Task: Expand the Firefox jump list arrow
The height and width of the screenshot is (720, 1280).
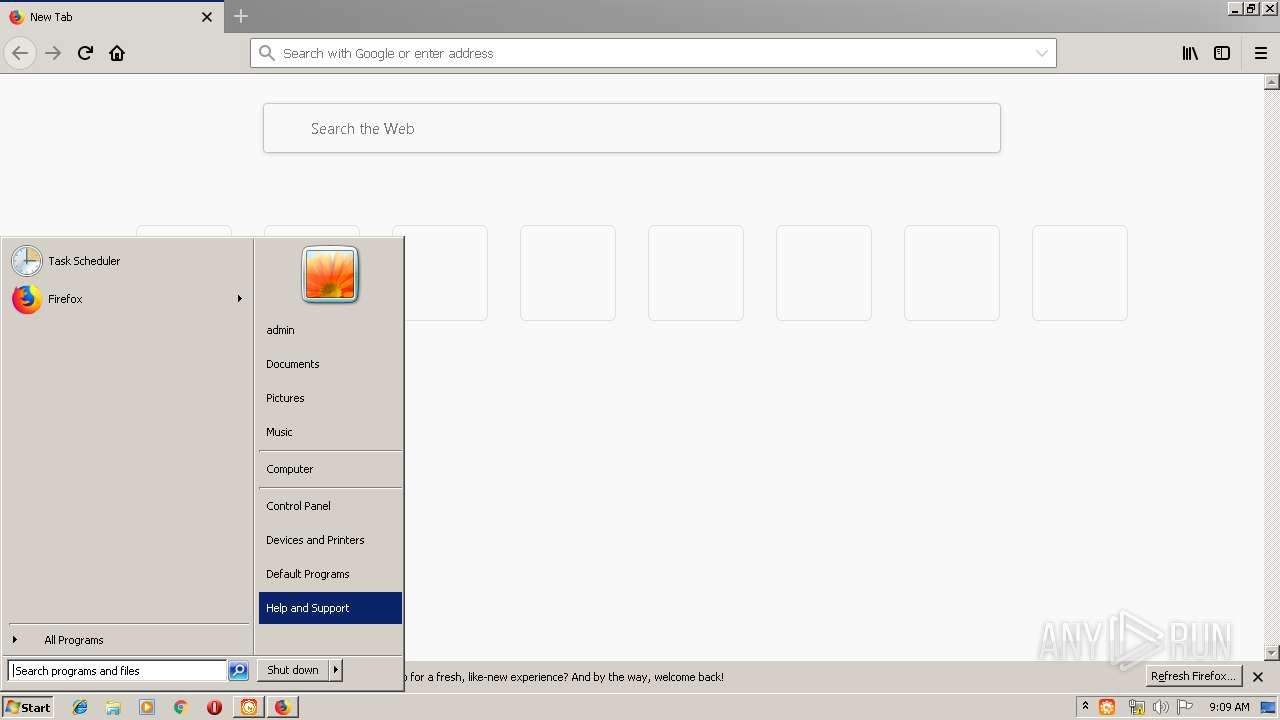Action: click(x=240, y=299)
